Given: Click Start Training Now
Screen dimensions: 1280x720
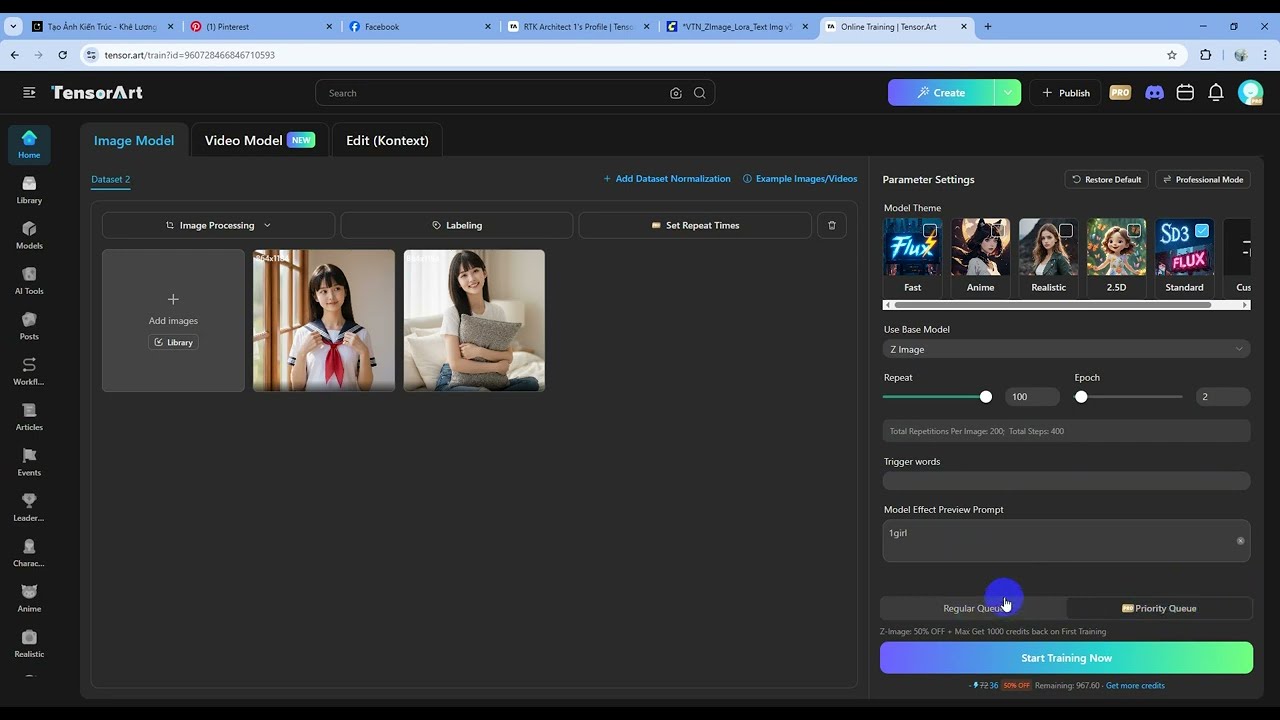Looking at the screenshot, I should point(1066,658).
